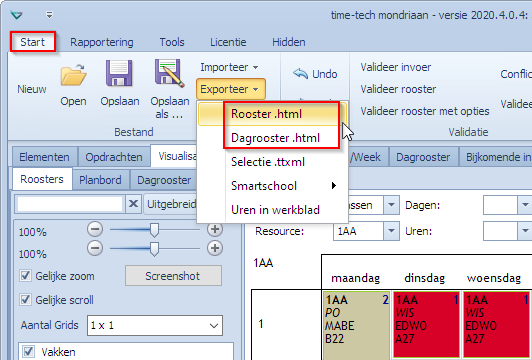Adjust the upper 100% zoom slider handle
The height and width of the screenshot is (360, 532).
[154, 230]
